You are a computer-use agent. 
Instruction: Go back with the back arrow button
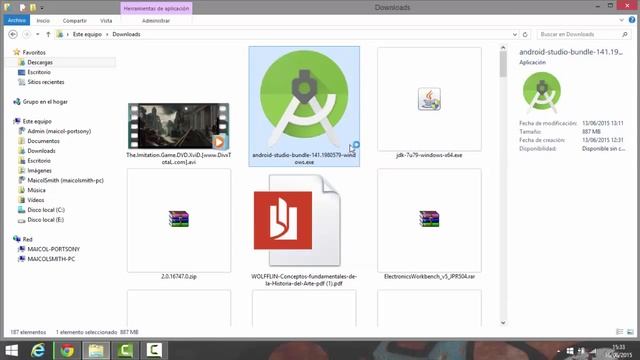[13, 34]
